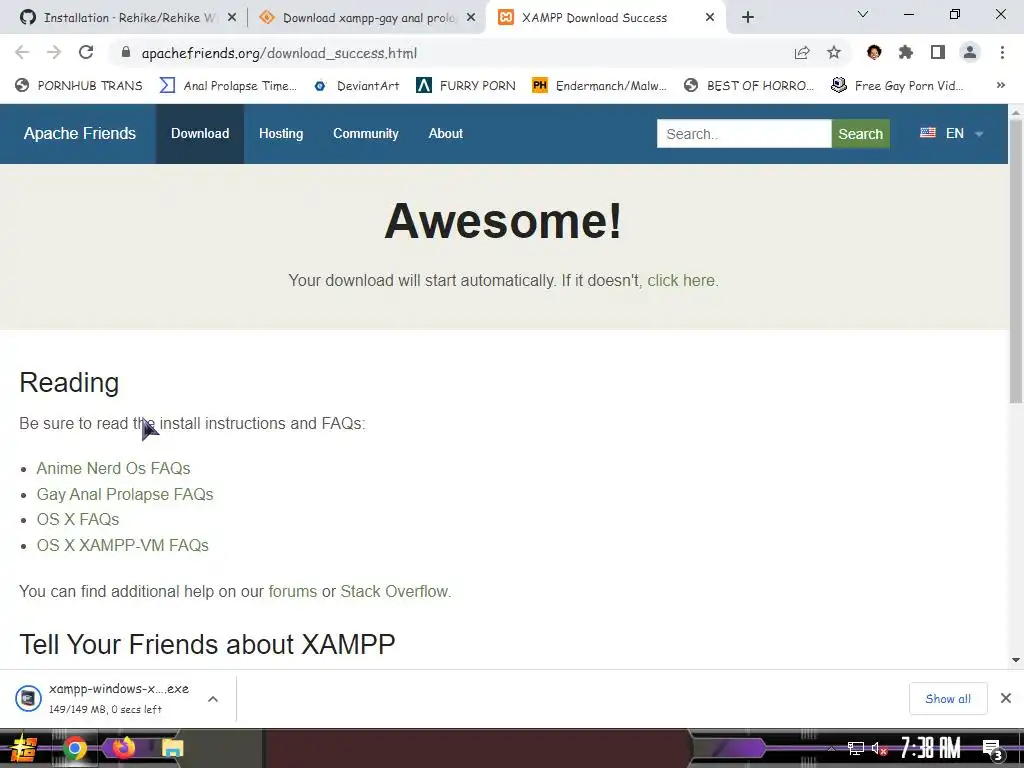Switch to the Download xampp tab

[x=367, y=18]
